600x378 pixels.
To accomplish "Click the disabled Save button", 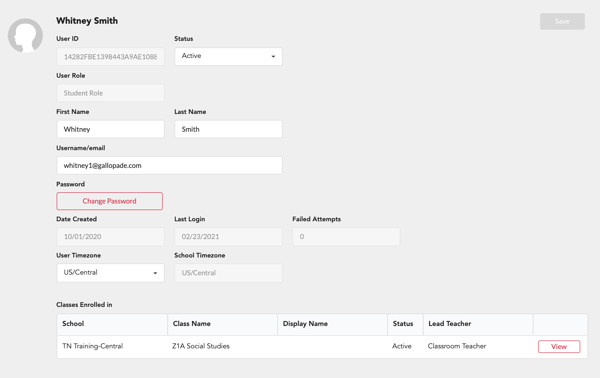I will point(562,21).
